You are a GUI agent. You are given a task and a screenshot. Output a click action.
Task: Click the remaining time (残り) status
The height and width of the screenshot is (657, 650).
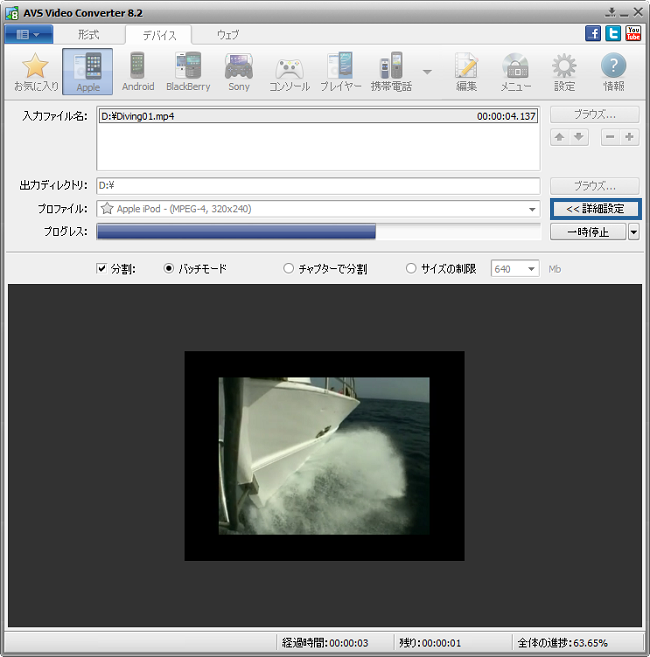[x=430, y=643]
